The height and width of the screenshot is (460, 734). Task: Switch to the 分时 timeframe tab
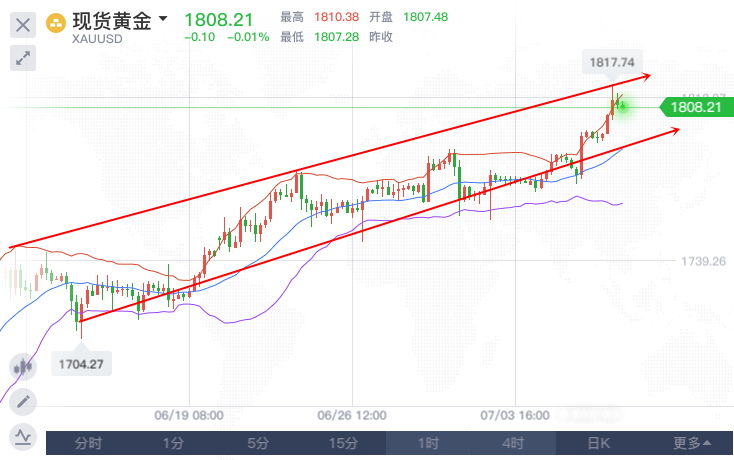89,443
